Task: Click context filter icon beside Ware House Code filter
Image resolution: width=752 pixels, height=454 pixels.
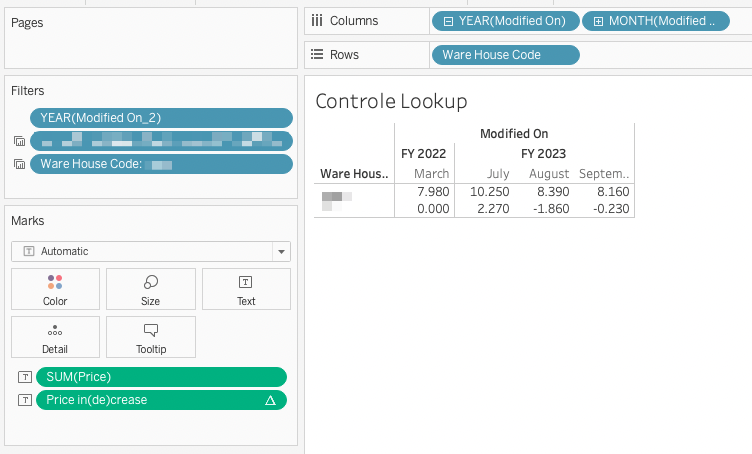Action: pos(18,164)
